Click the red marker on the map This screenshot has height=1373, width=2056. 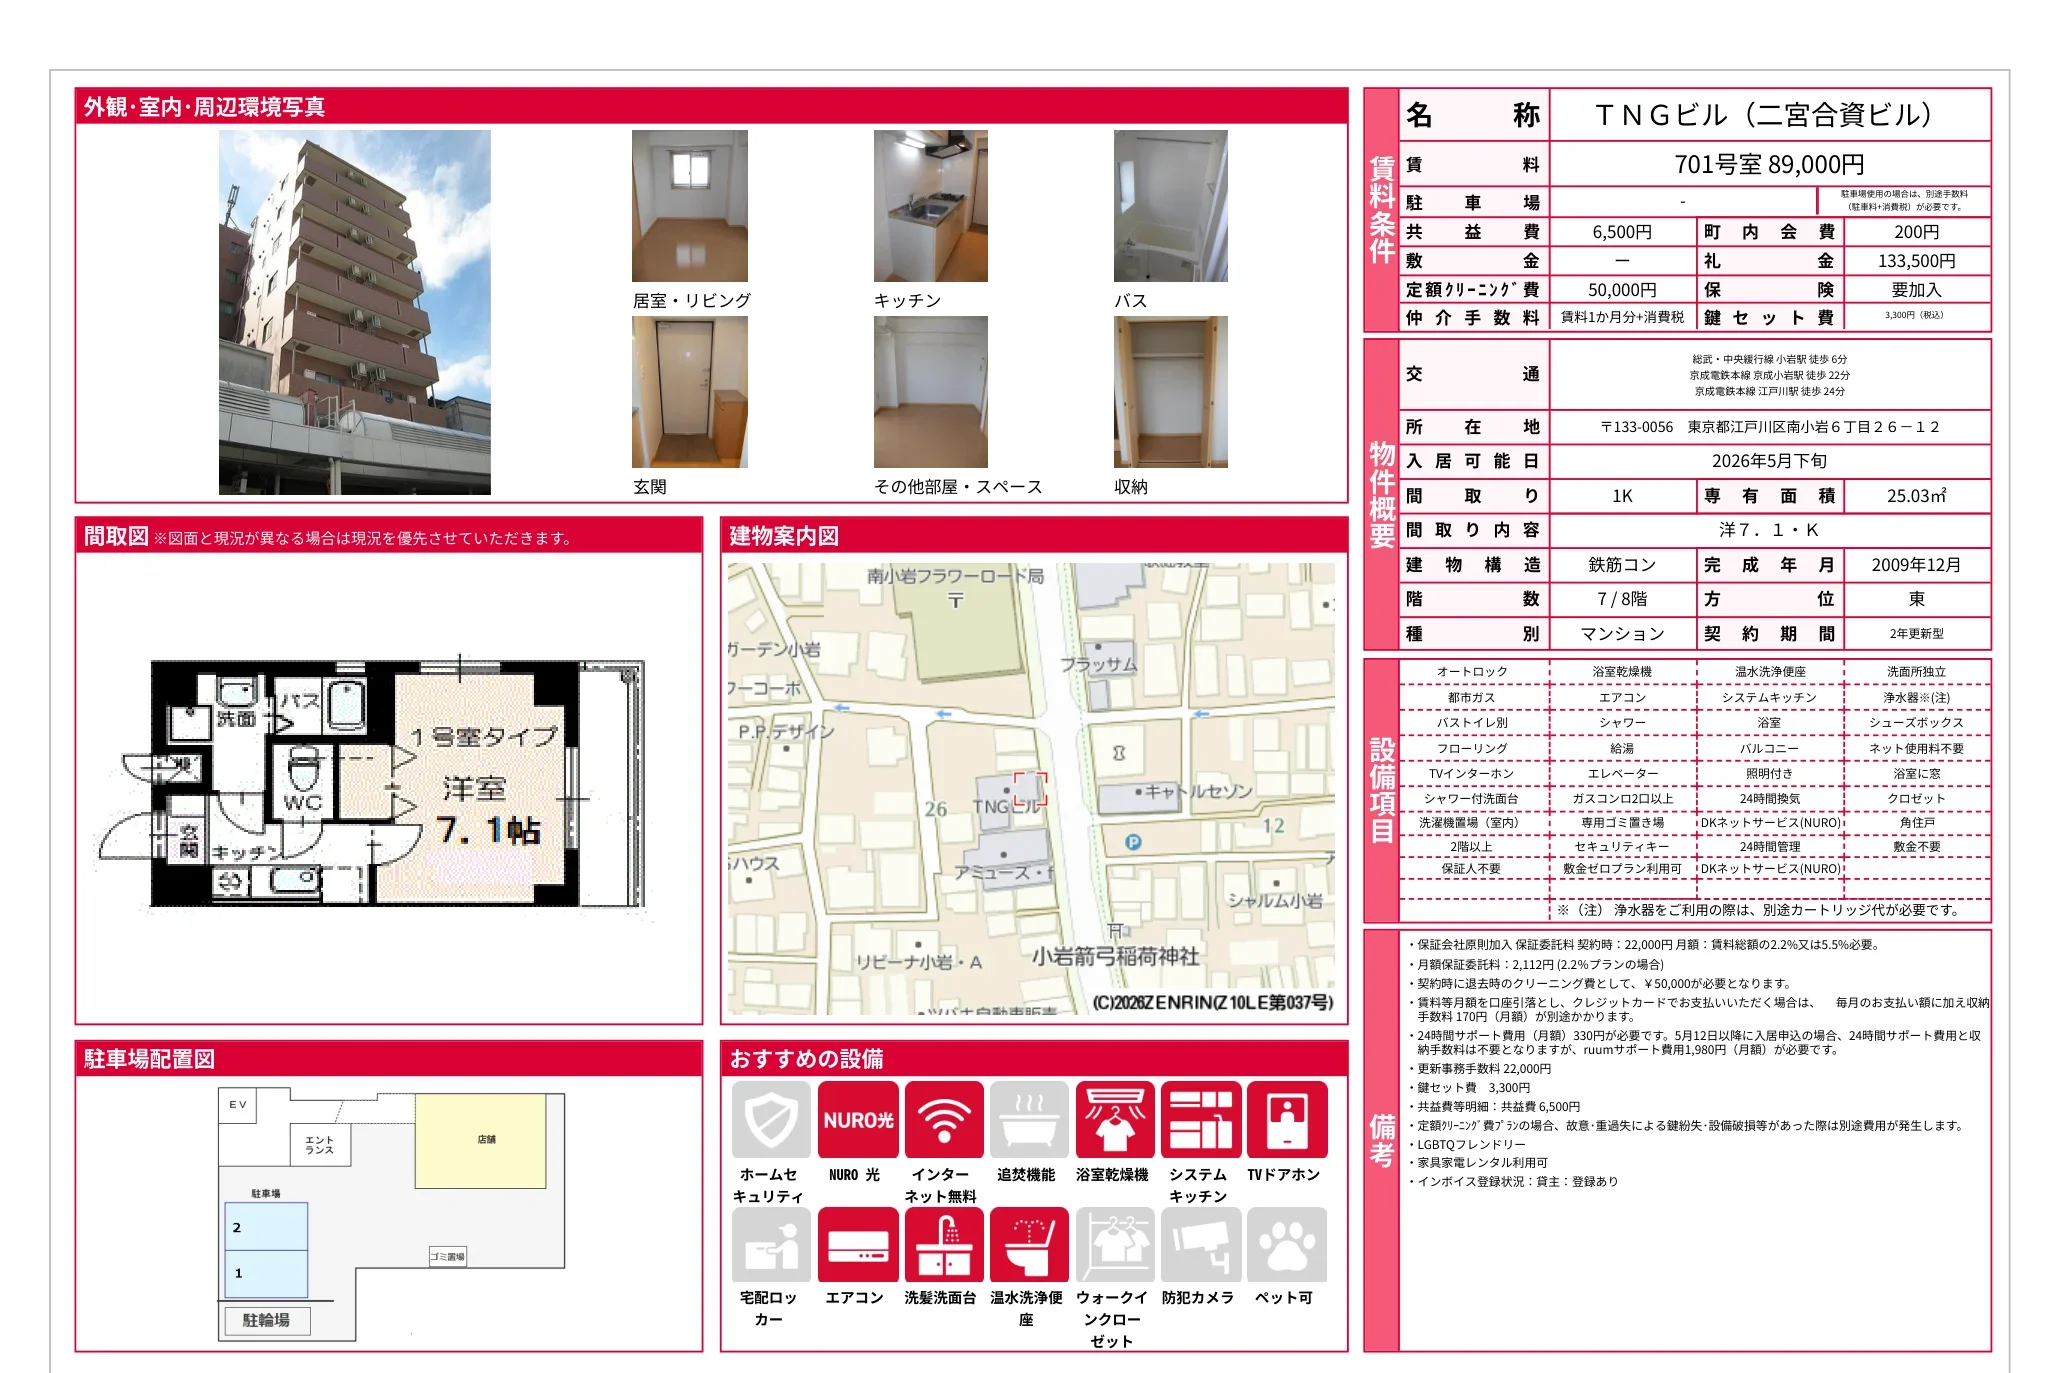pyautogui.click(x=1030, y=789)
